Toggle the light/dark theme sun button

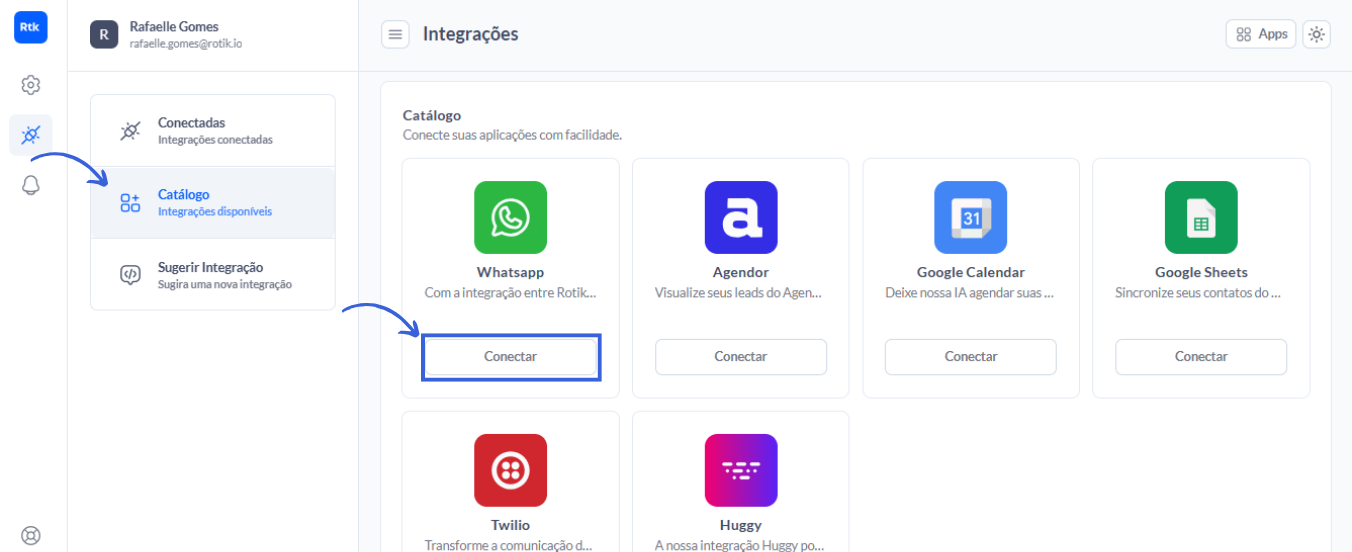(1316, 34)
